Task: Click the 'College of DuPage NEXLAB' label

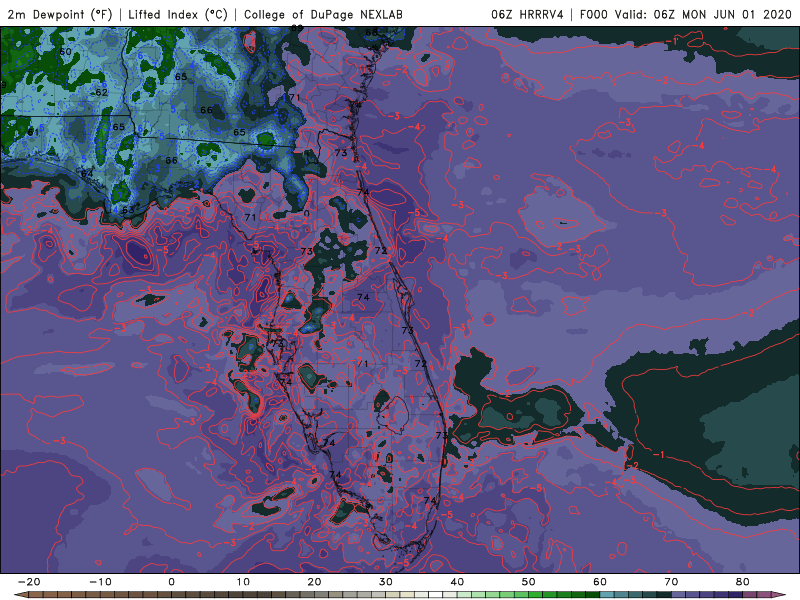Action: [x=323, y=14]
